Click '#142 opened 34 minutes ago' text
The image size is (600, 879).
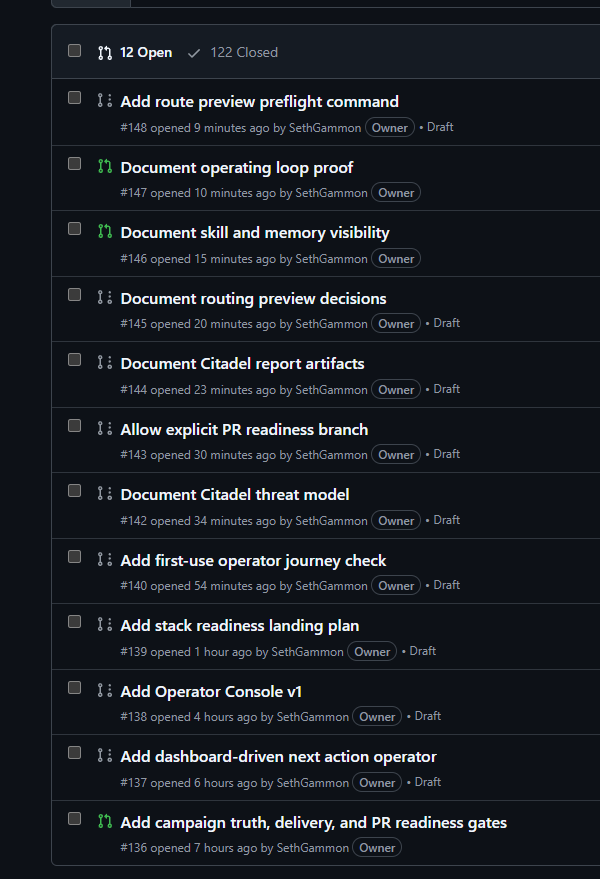point(198,521)
